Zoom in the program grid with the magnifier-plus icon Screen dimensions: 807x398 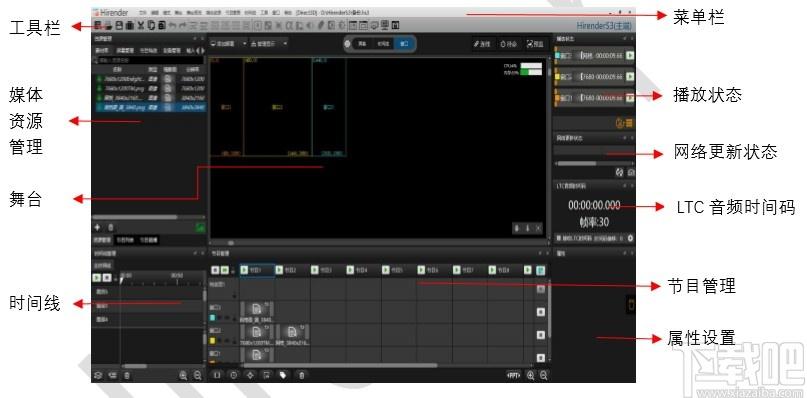coord(531,375)
